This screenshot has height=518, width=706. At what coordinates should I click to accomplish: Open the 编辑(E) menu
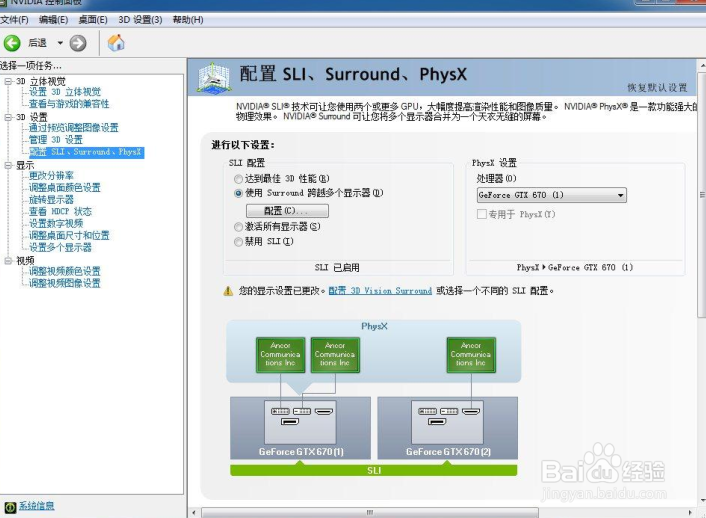[x=53, y=20]
